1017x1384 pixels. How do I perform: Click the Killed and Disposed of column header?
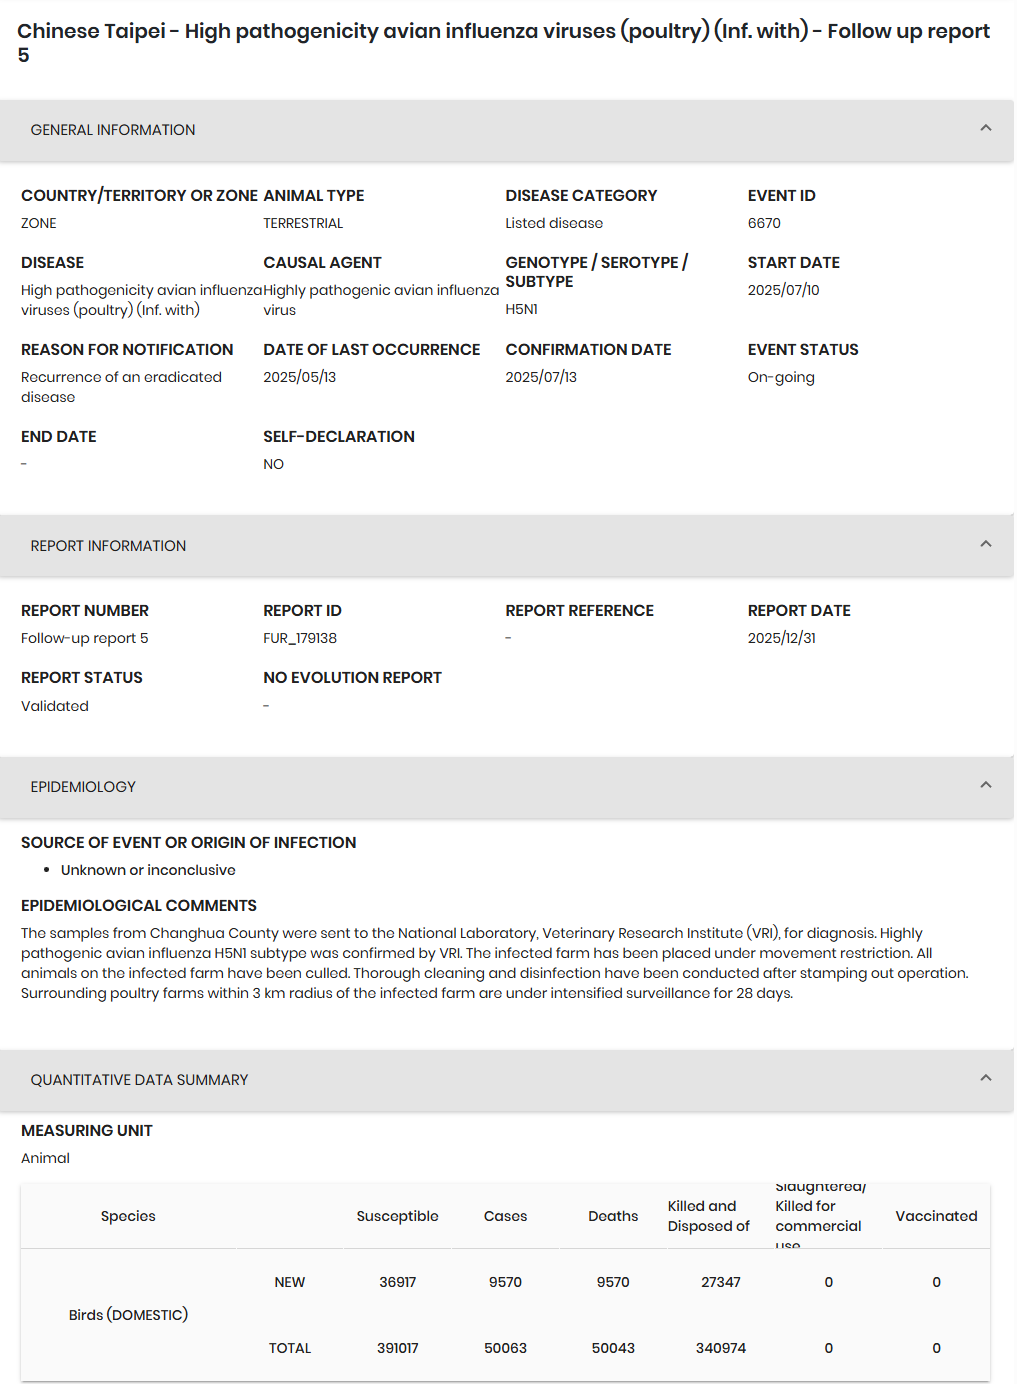pyautogui.click(x=708, y=1216)
